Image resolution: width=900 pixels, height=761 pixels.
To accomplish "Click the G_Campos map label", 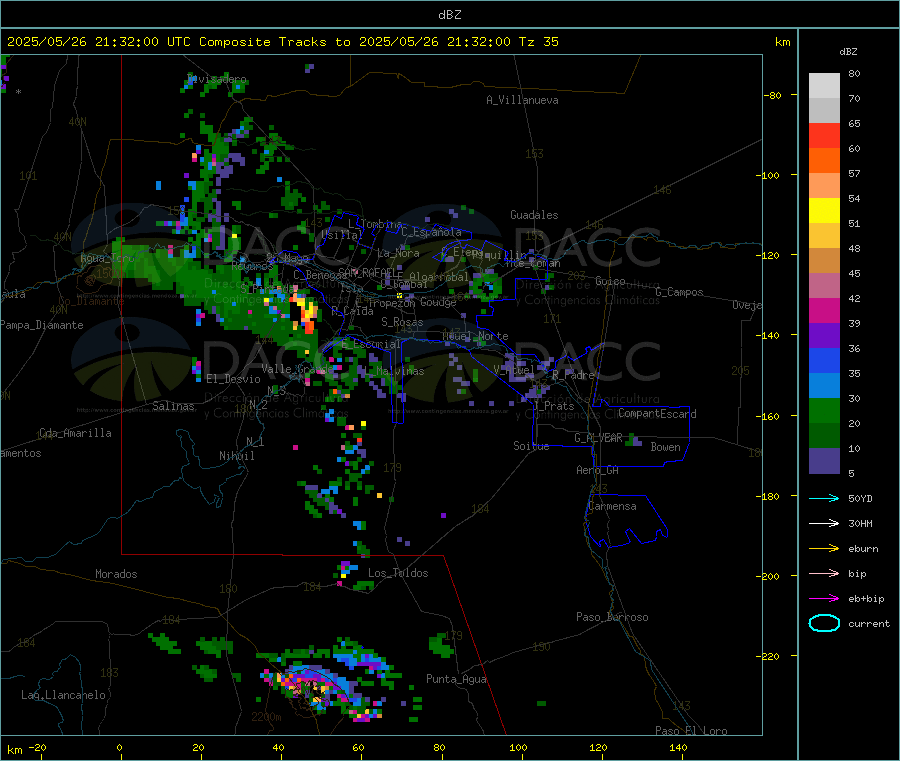I will (679, 292).
